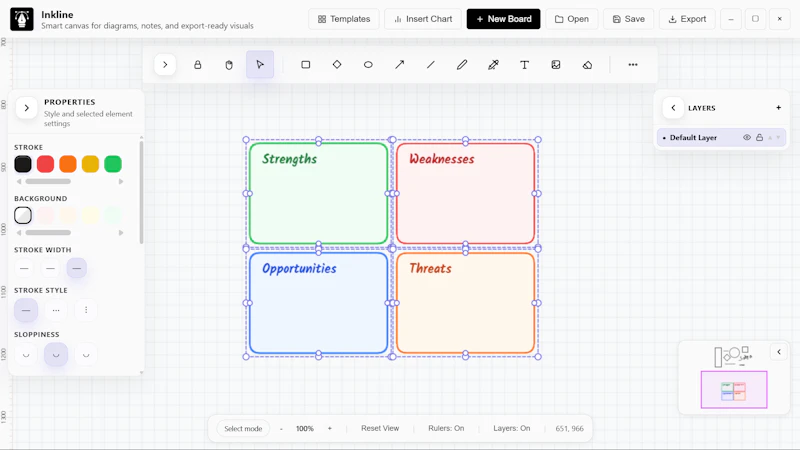Pick red stroke color
800x450 pixels.
(x=45, y=164)
